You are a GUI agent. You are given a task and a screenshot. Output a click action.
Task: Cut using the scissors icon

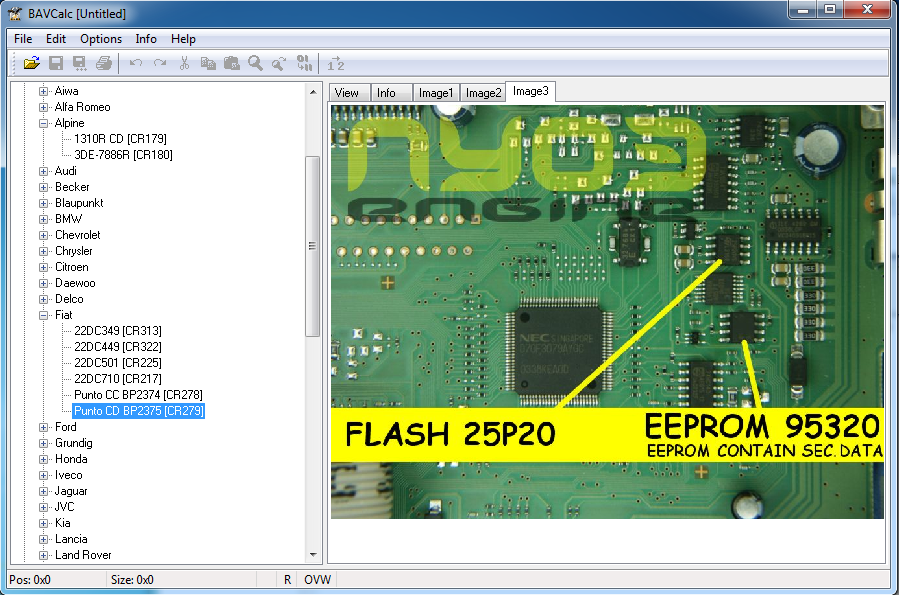(184, 63)
